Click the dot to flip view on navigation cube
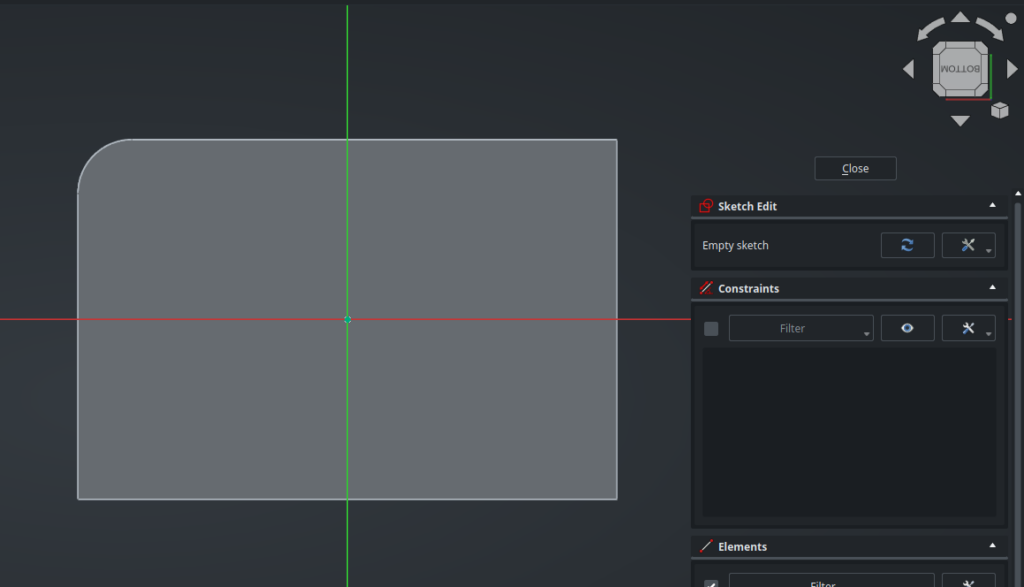Screen dimensions: 1024x587 click(x=1010, y=18)
